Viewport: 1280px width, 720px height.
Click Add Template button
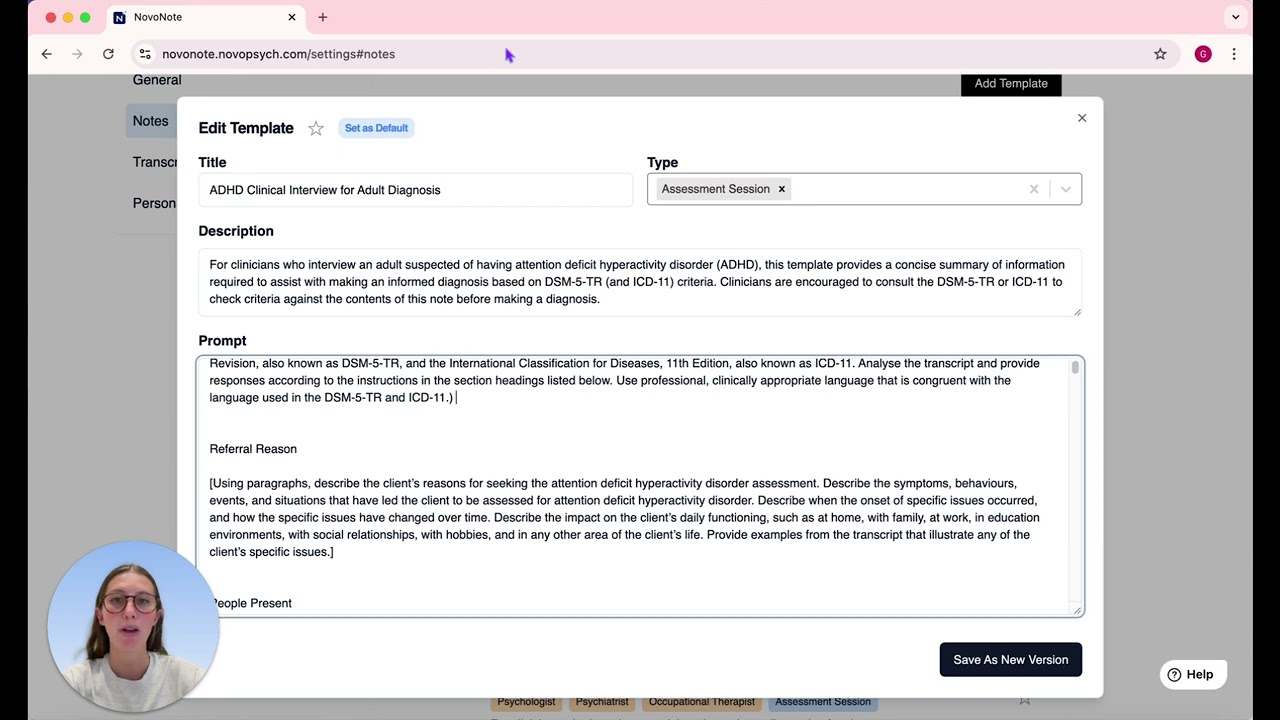point(1011,84)
